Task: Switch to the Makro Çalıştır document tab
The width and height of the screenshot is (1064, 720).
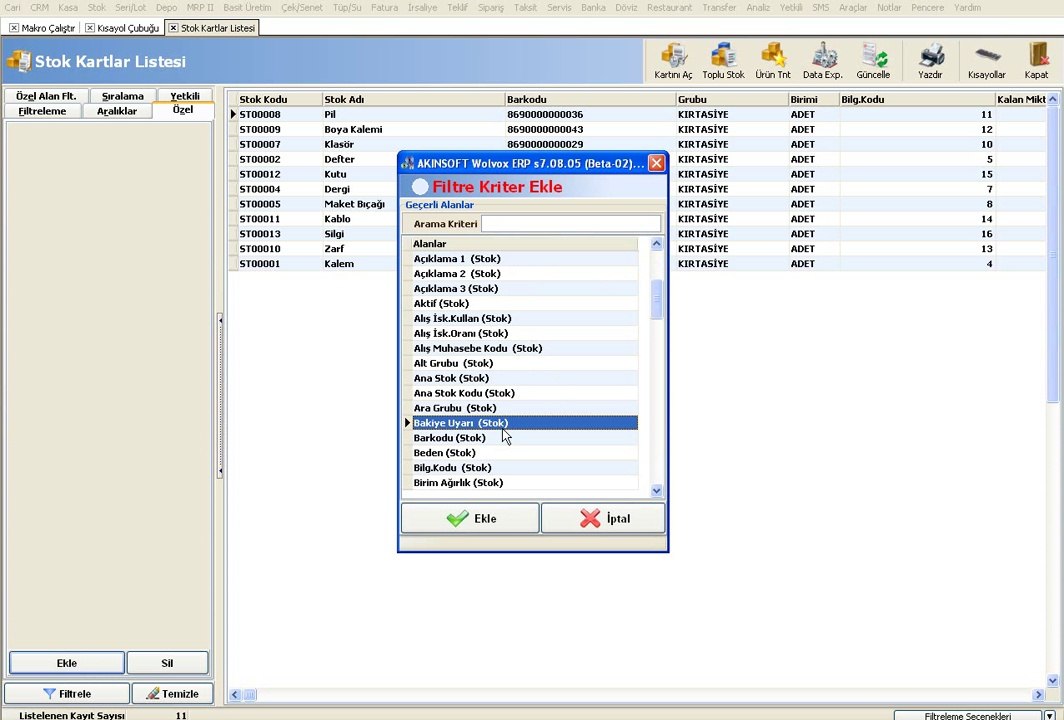Action: click(x=48, y=28)
